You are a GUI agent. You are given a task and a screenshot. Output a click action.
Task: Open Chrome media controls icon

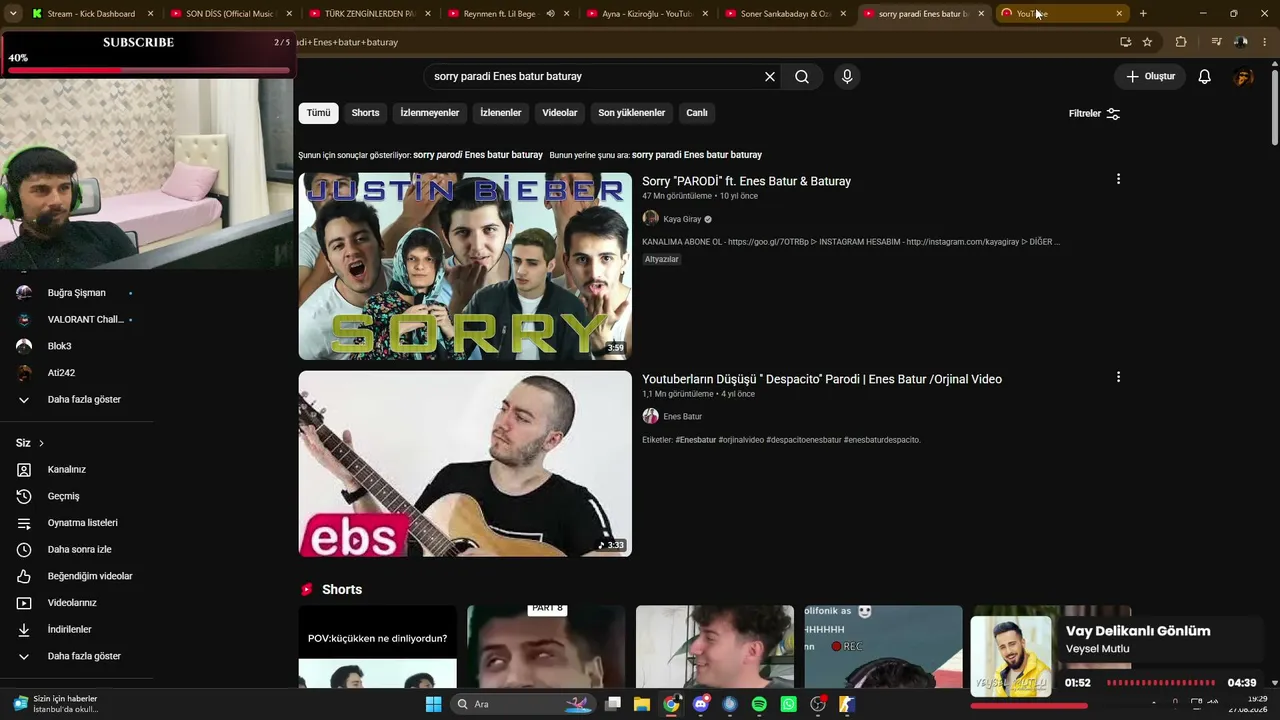[1216, 42]
